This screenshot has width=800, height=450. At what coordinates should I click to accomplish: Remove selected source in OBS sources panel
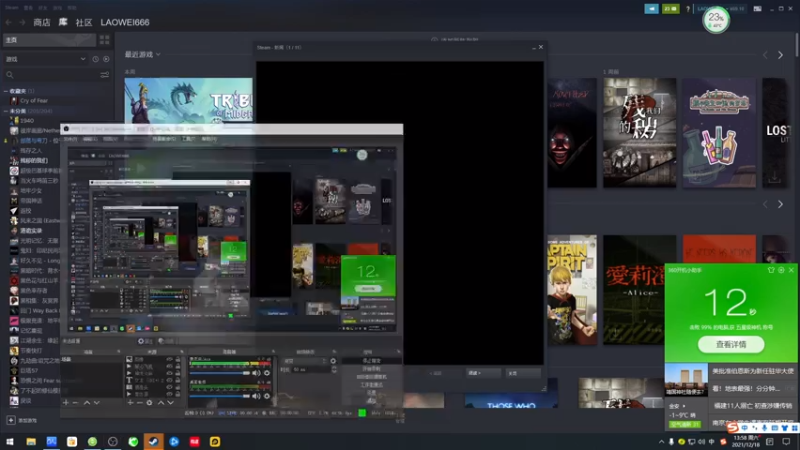coord(140,403)
